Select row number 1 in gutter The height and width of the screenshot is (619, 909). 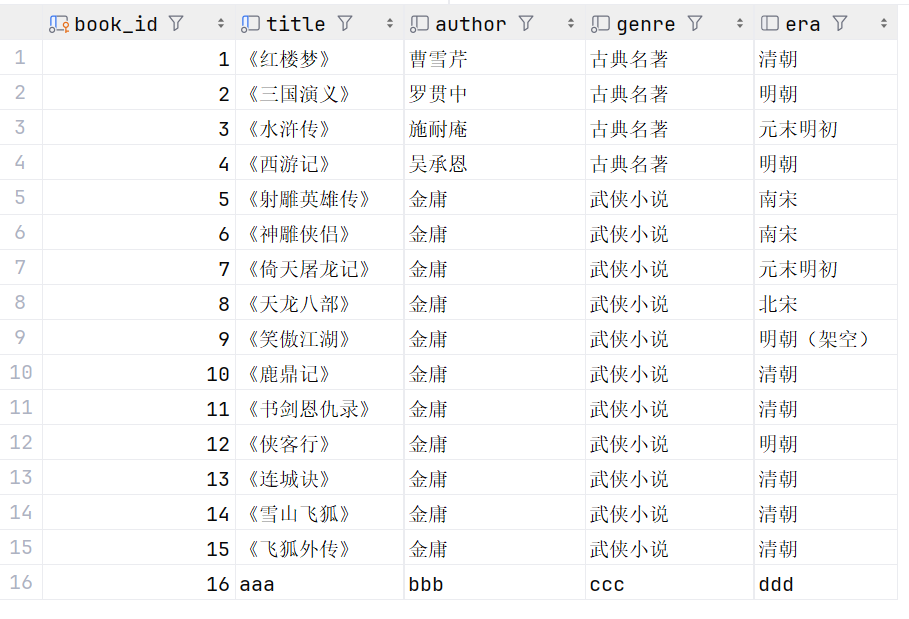[21, 58]
